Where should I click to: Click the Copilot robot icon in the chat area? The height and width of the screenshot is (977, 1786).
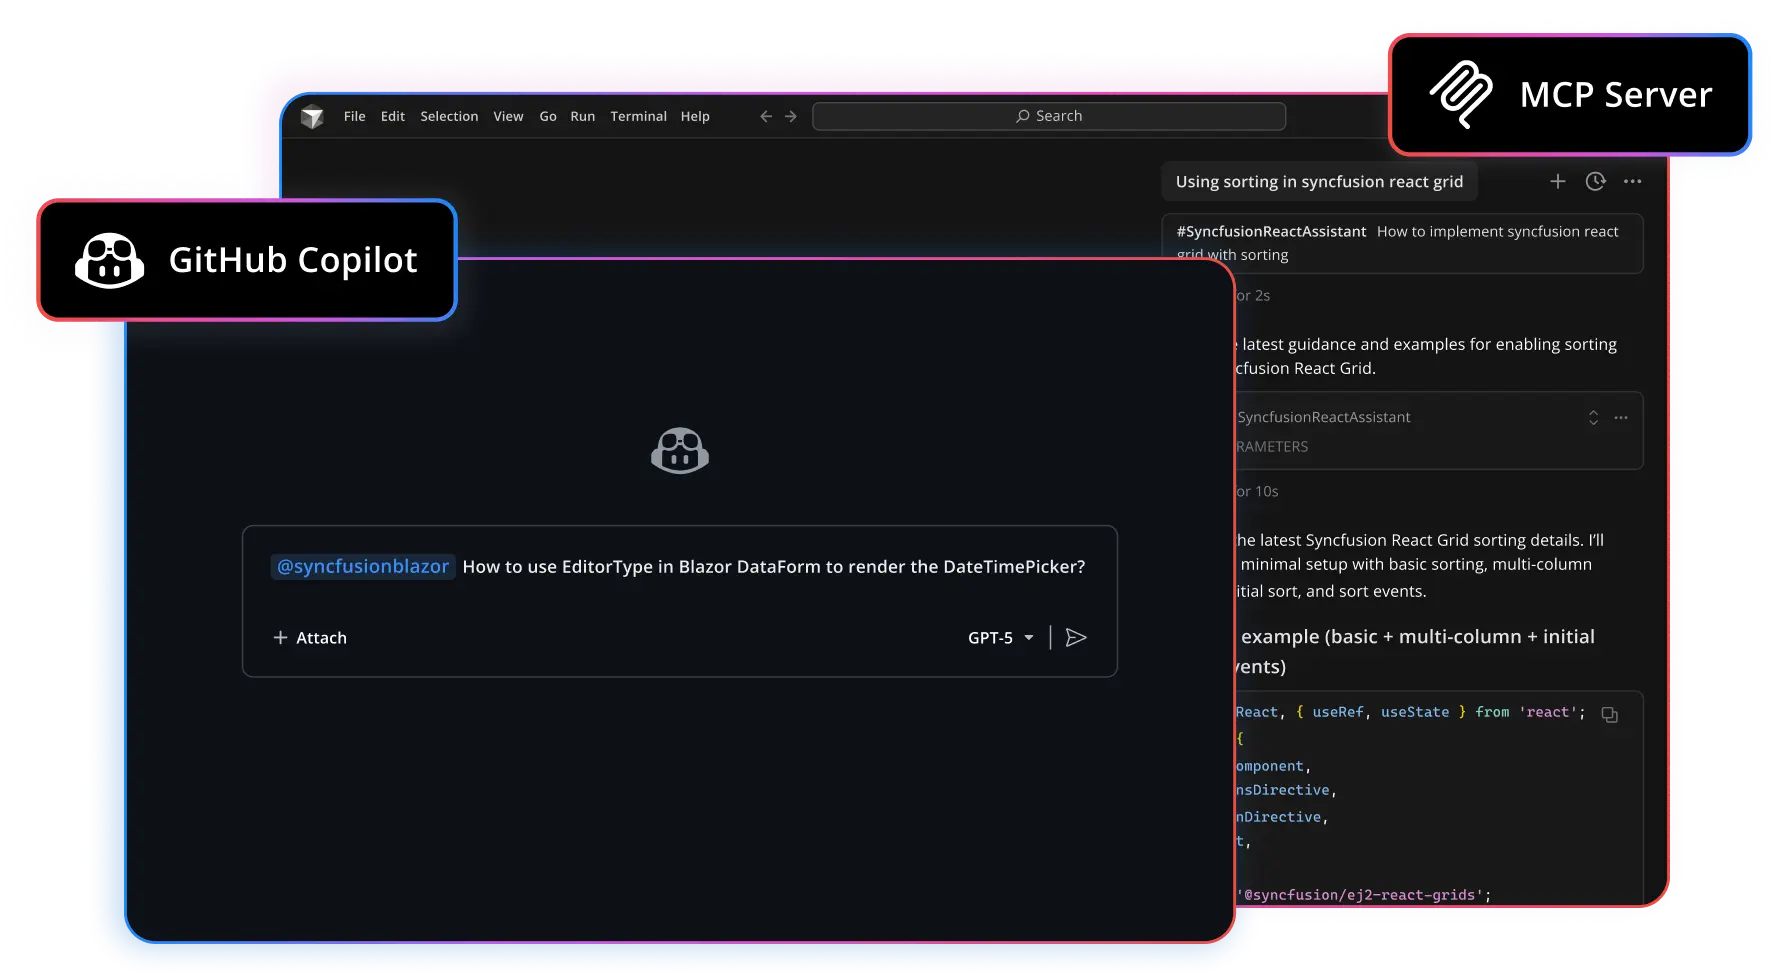pyautogui.click(x=680, y=450)
